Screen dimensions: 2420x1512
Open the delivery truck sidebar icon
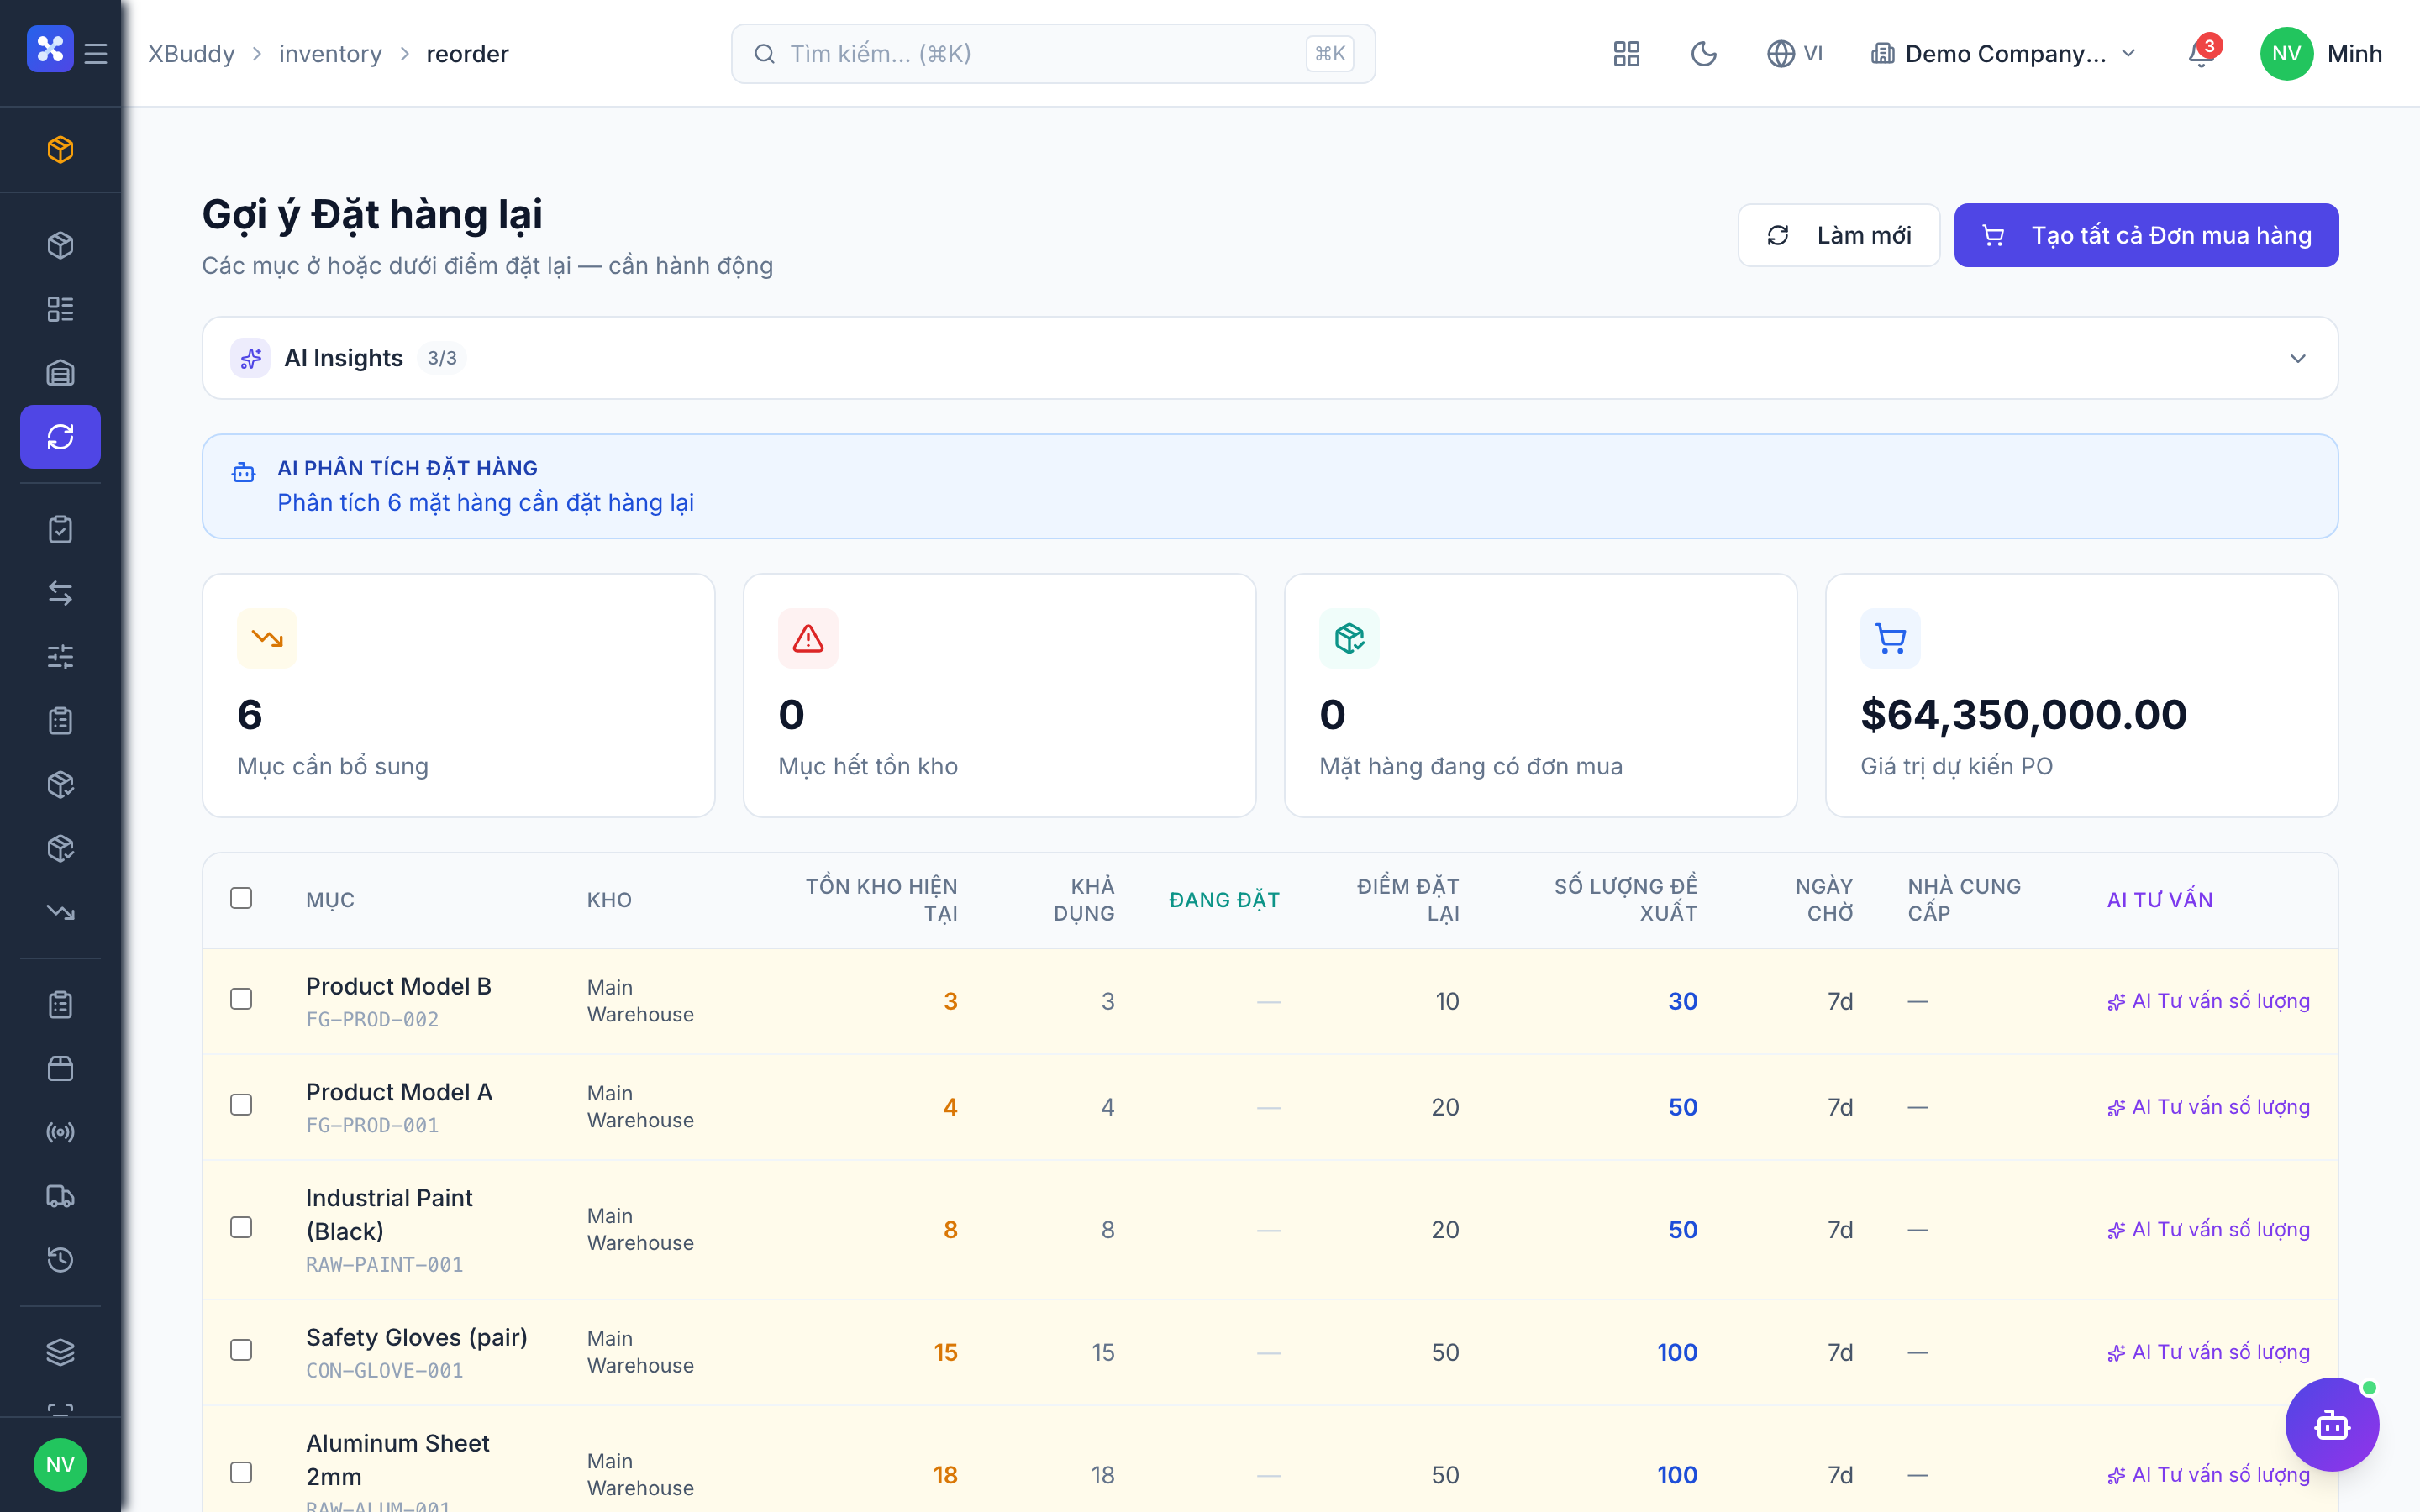click(61, 1196)
